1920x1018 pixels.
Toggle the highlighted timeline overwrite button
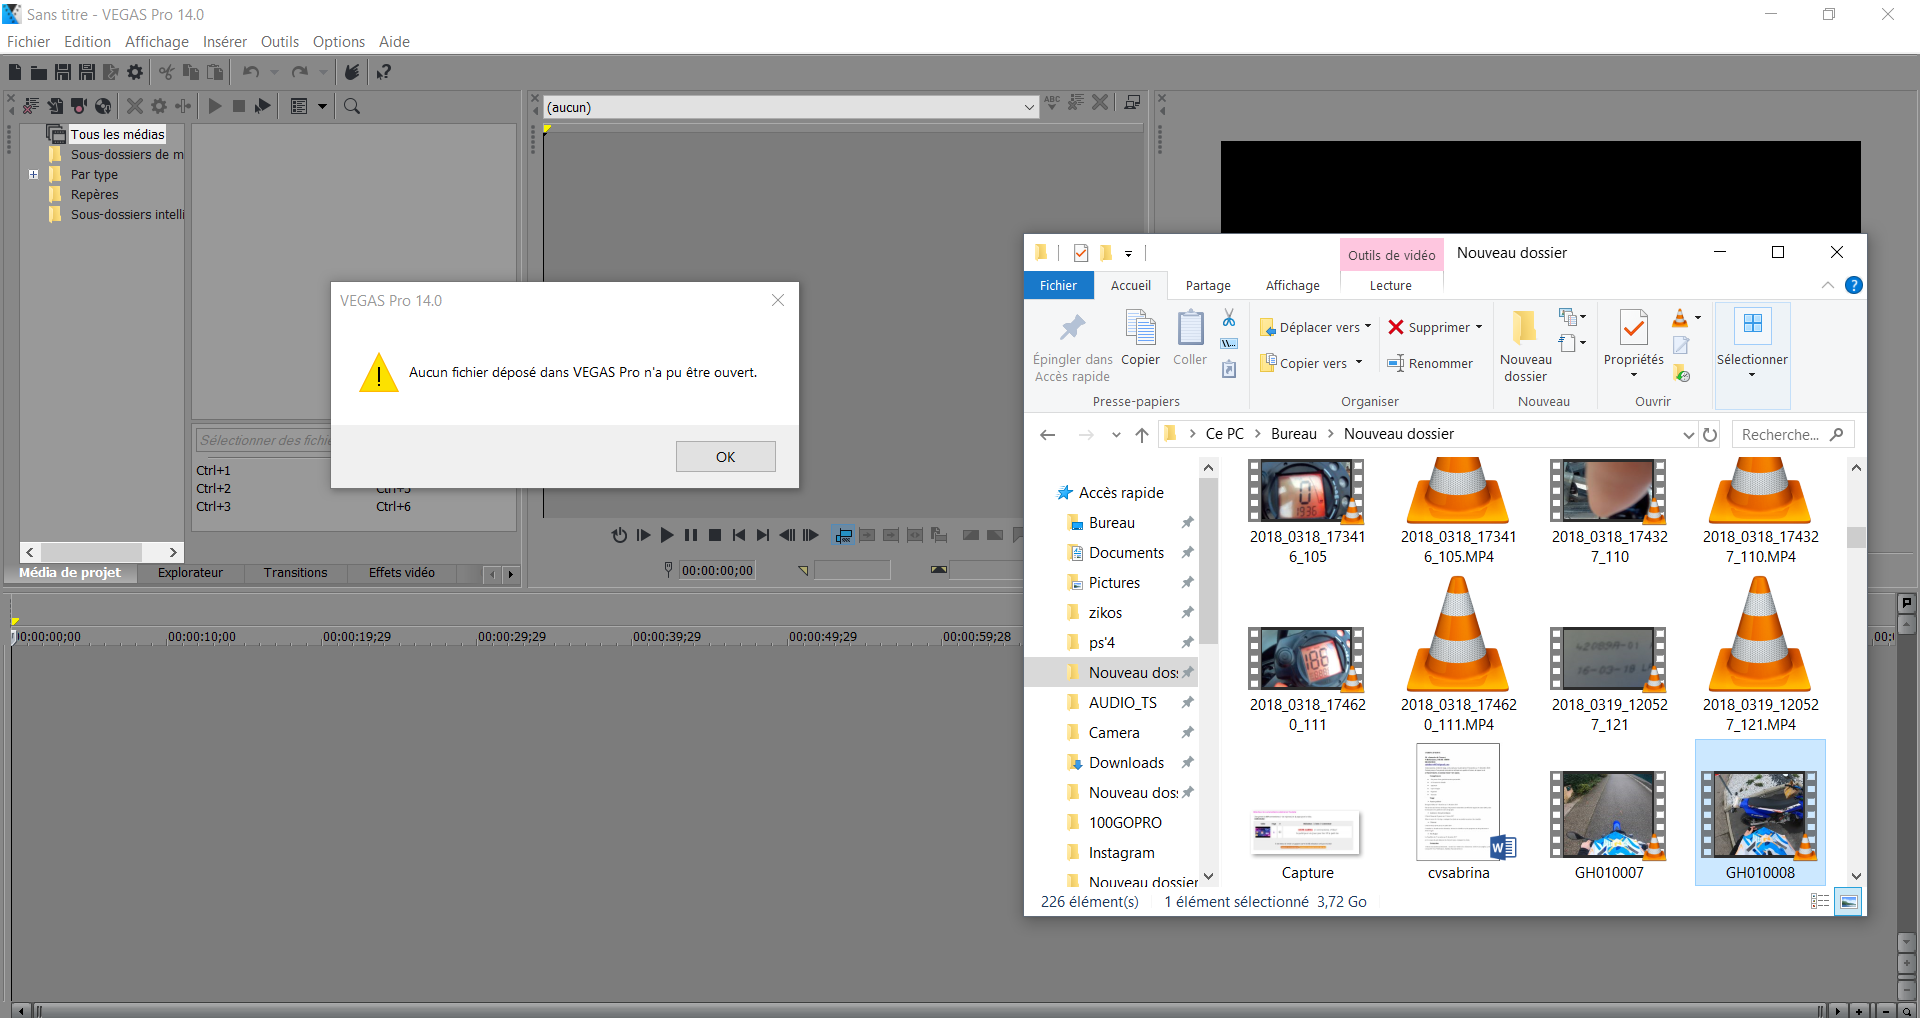[843, 535]
